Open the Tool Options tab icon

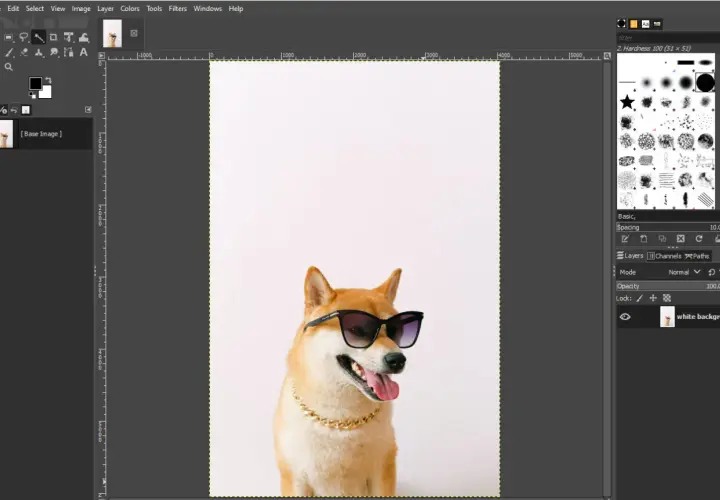[3, 110]
